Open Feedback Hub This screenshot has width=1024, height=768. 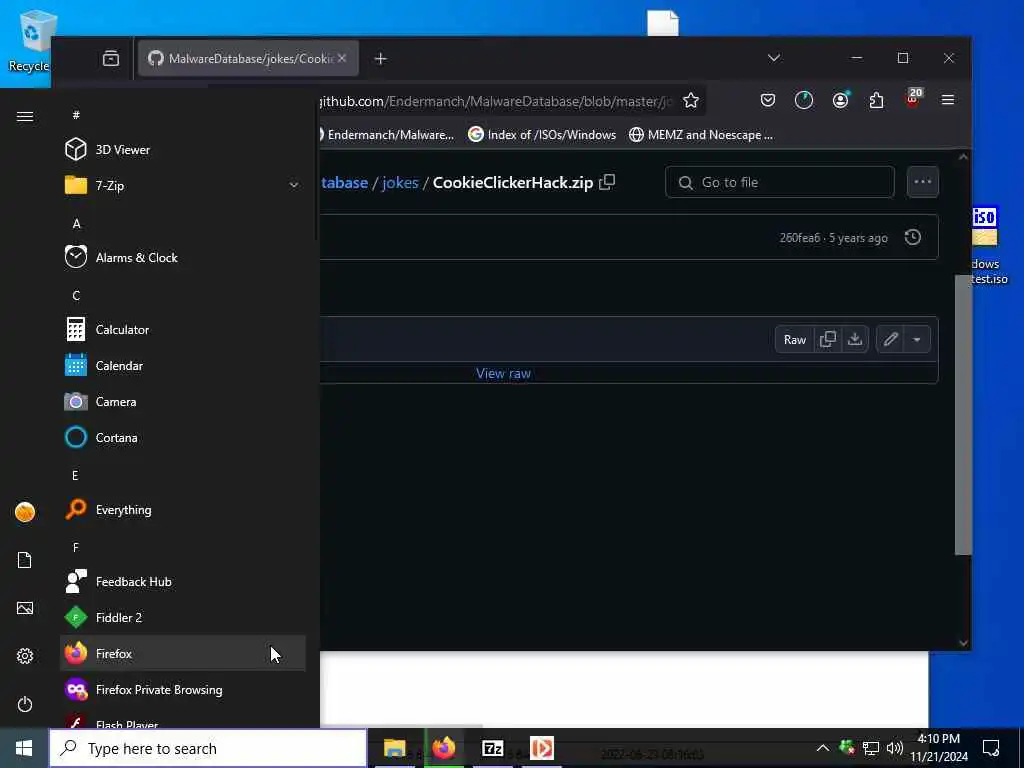coord(183,581)
